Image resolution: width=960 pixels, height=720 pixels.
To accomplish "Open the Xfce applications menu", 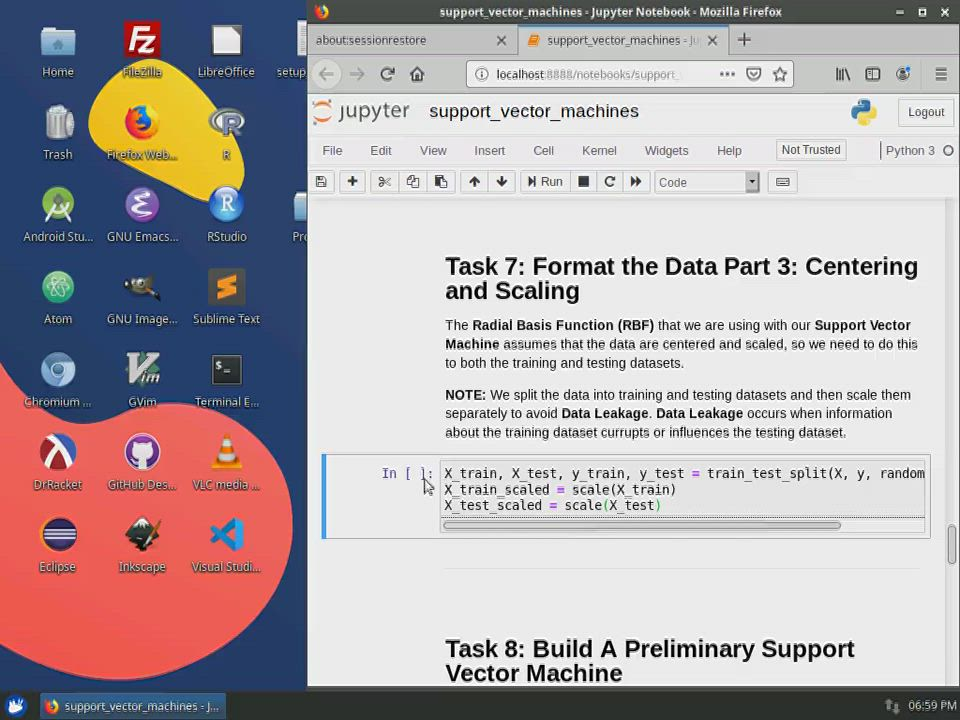I will tap(16, 706).
